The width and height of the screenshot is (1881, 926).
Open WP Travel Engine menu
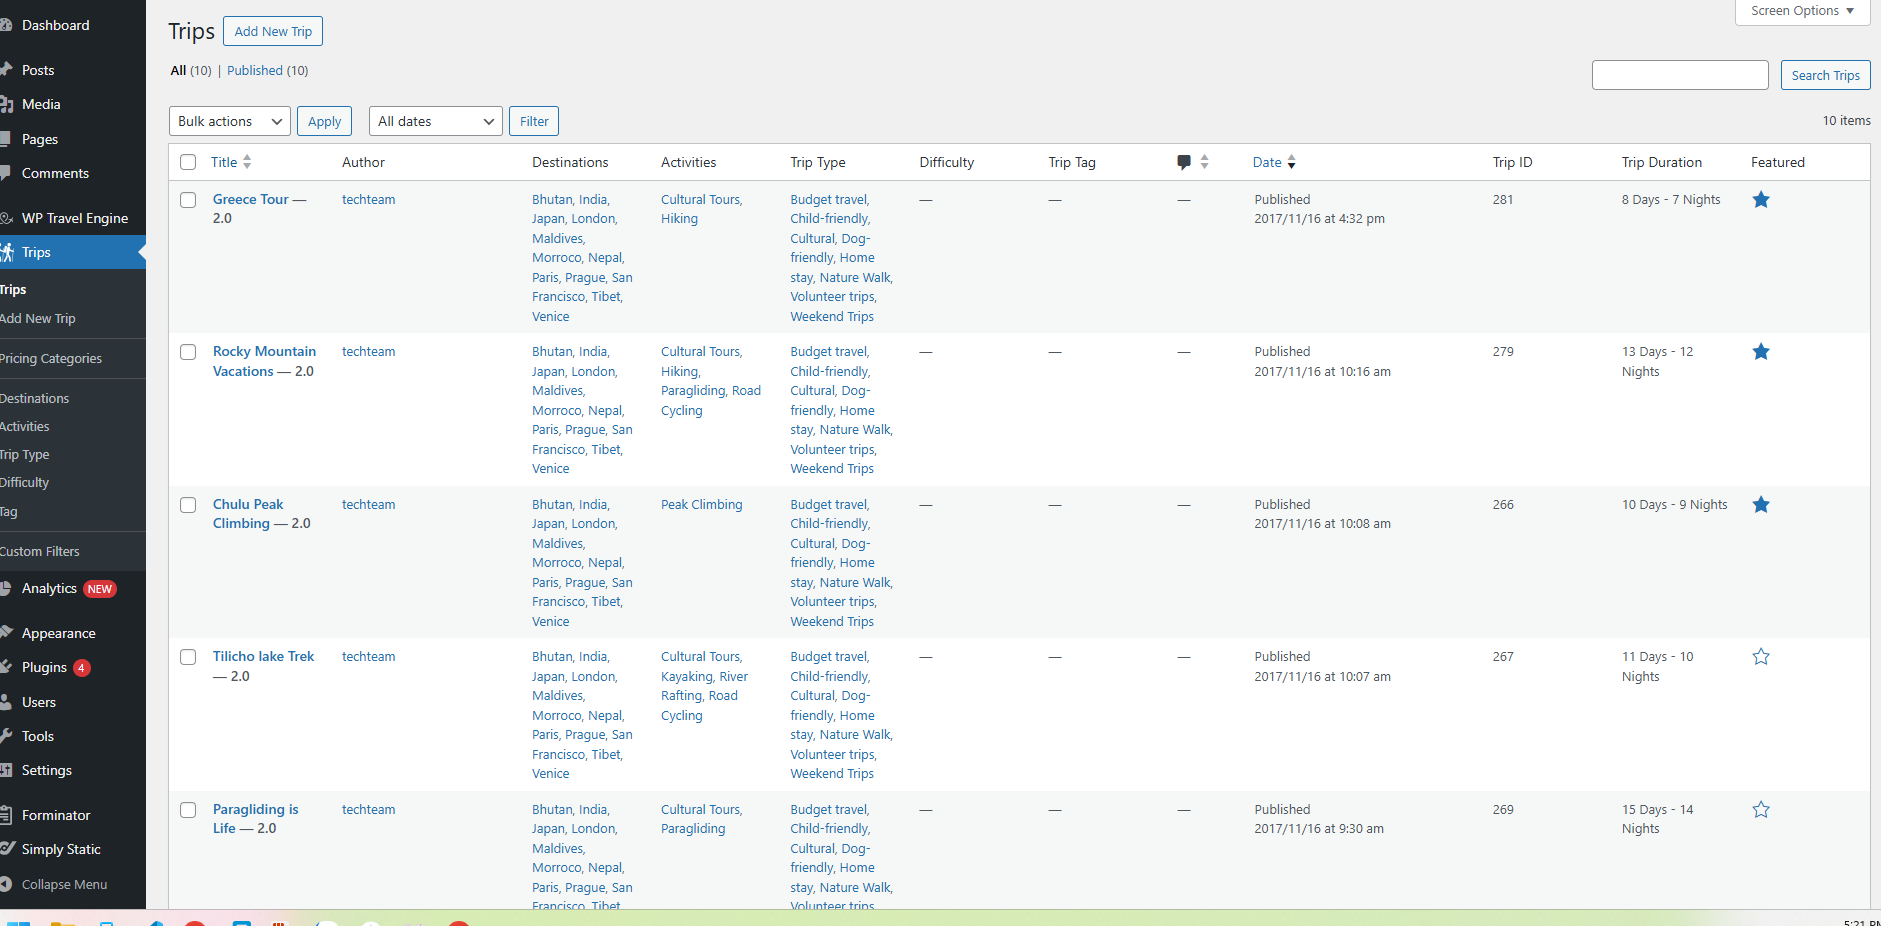click(74, 218)
